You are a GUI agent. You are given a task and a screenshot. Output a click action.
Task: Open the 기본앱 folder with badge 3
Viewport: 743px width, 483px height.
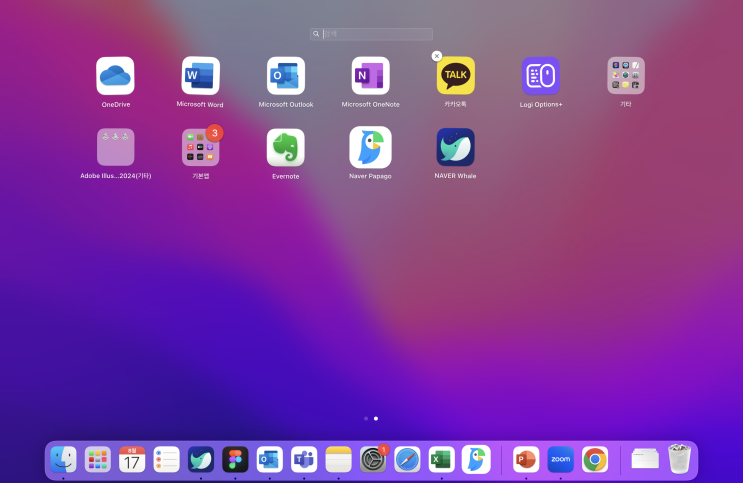pyautogui.click(x=200, y=147)
